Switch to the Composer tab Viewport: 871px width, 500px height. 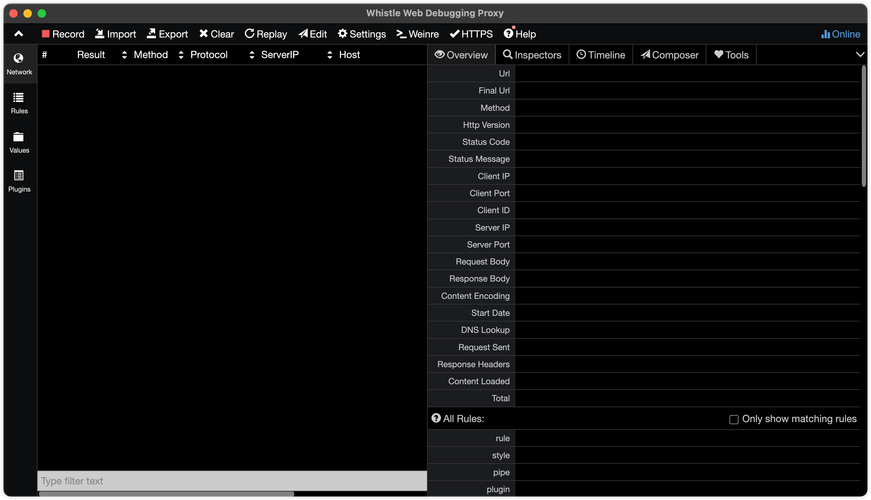point(669,54)
